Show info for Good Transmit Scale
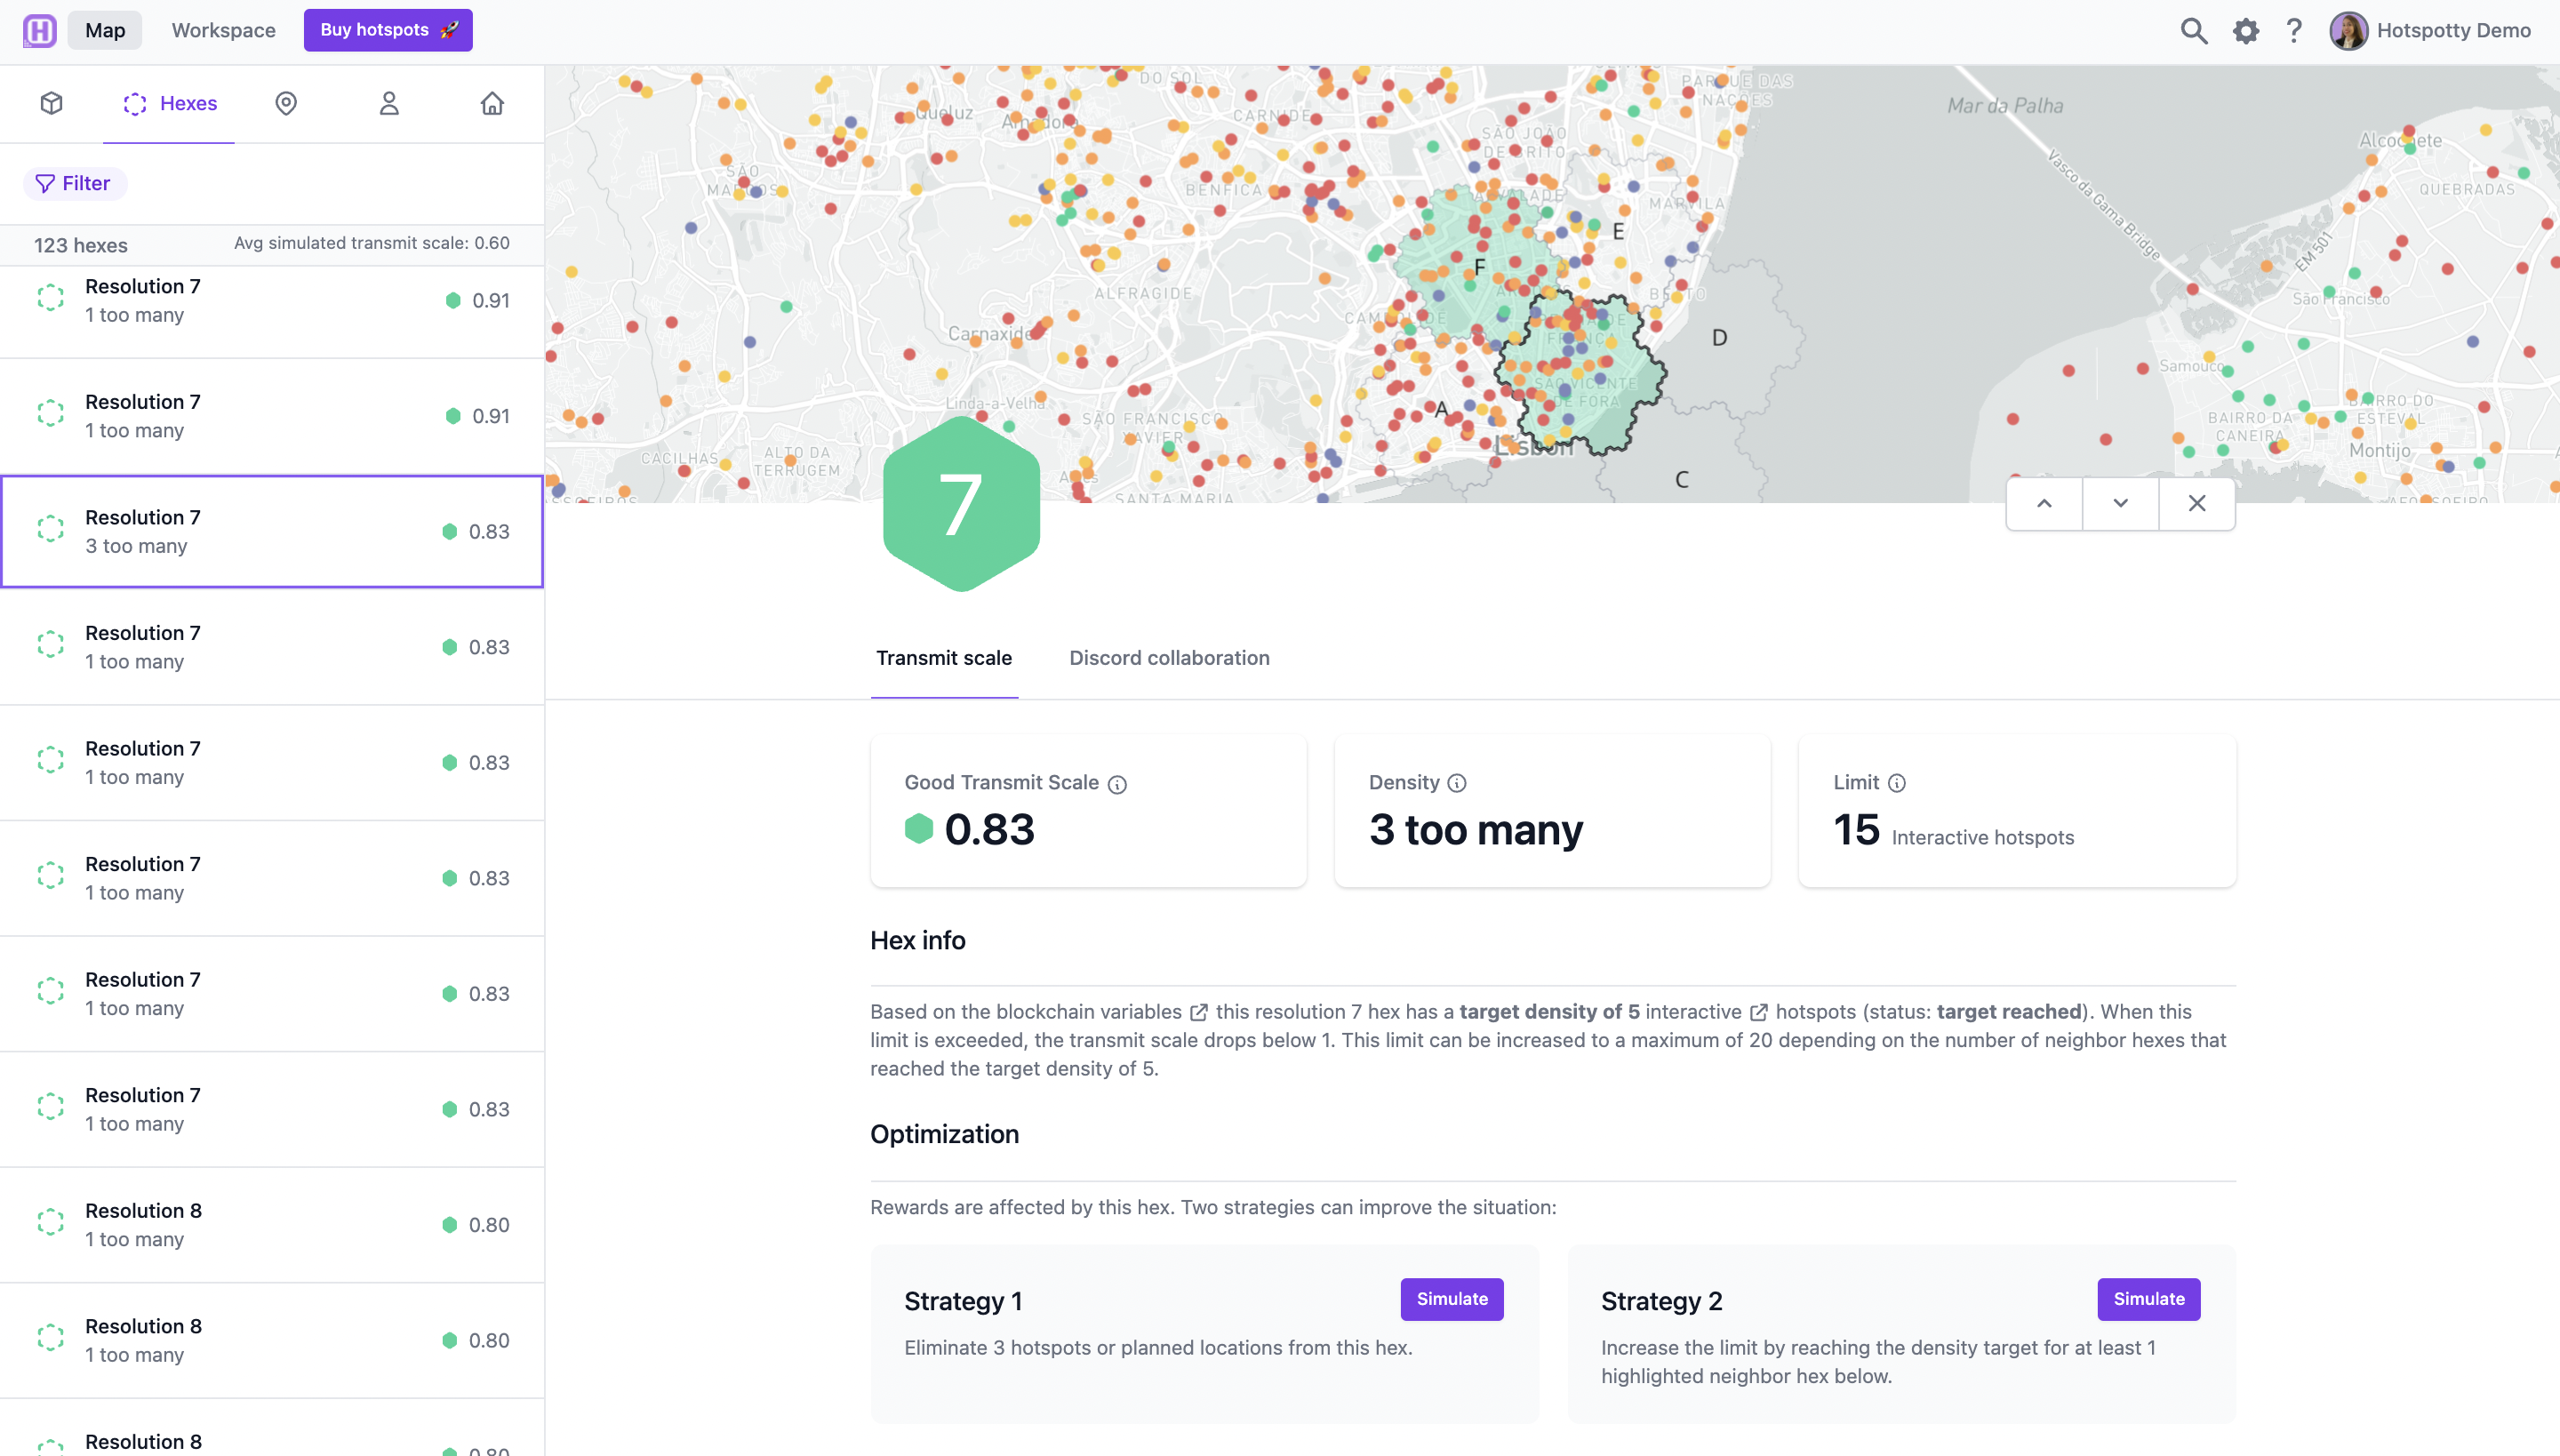 (1117, 784)
